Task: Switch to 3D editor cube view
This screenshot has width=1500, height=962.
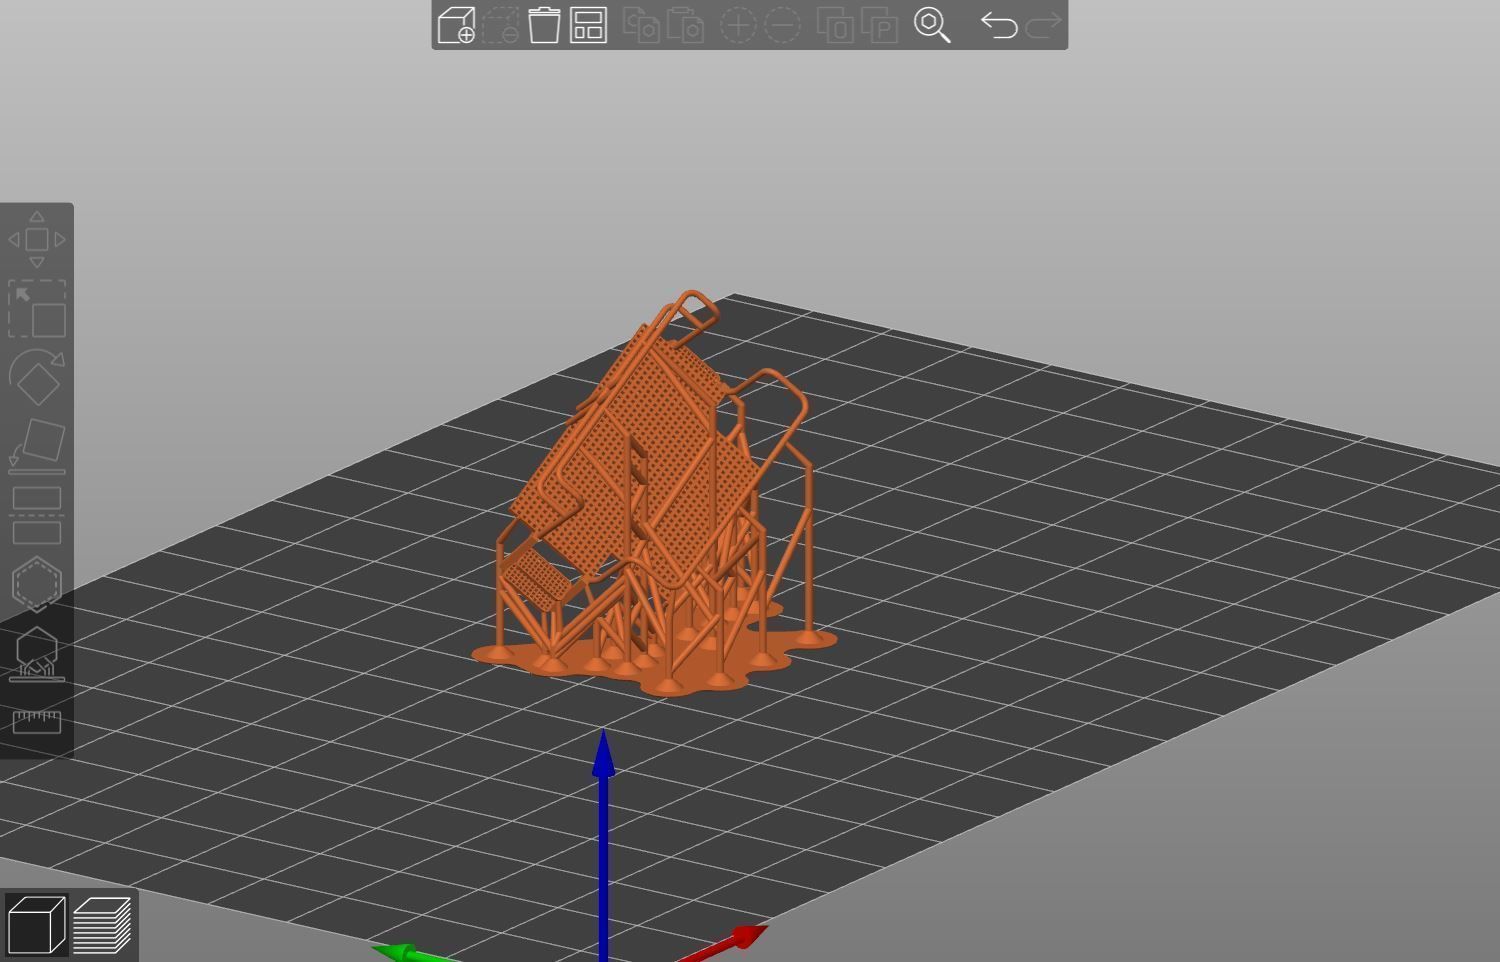Action: (x=36, y=925)
